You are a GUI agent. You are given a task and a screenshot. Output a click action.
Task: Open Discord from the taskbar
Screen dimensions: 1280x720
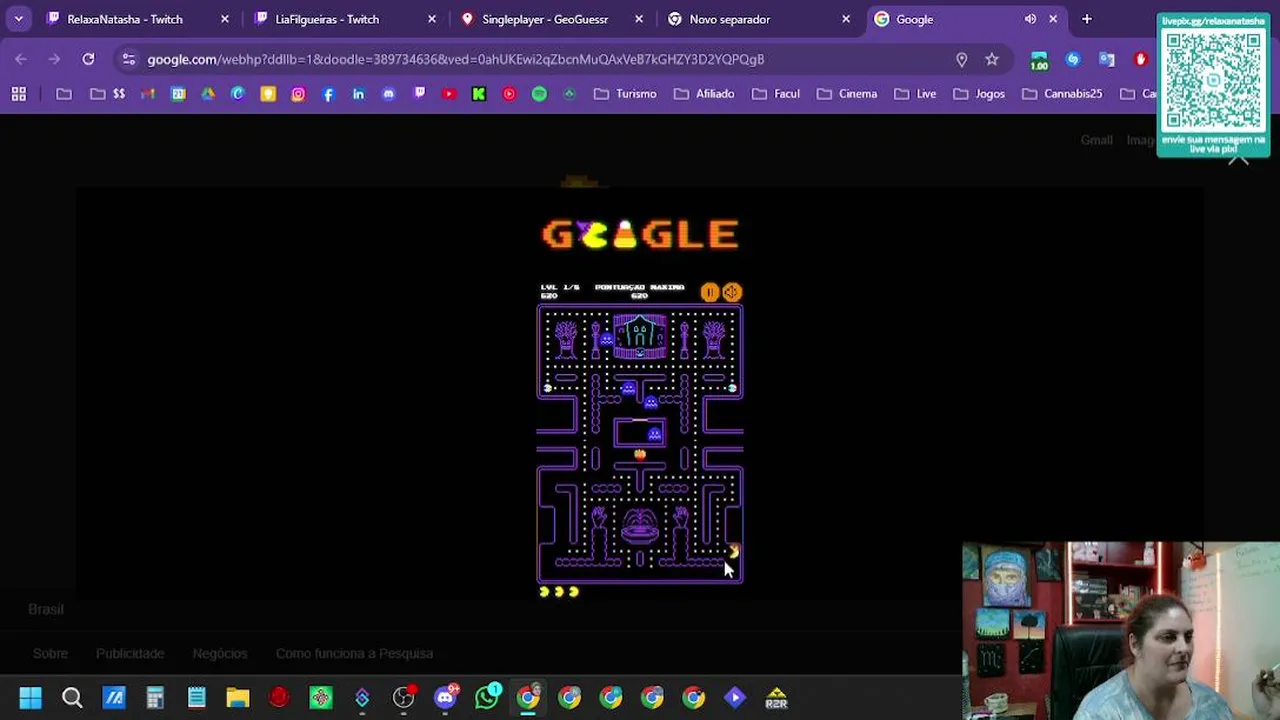[x=446, y=698]
